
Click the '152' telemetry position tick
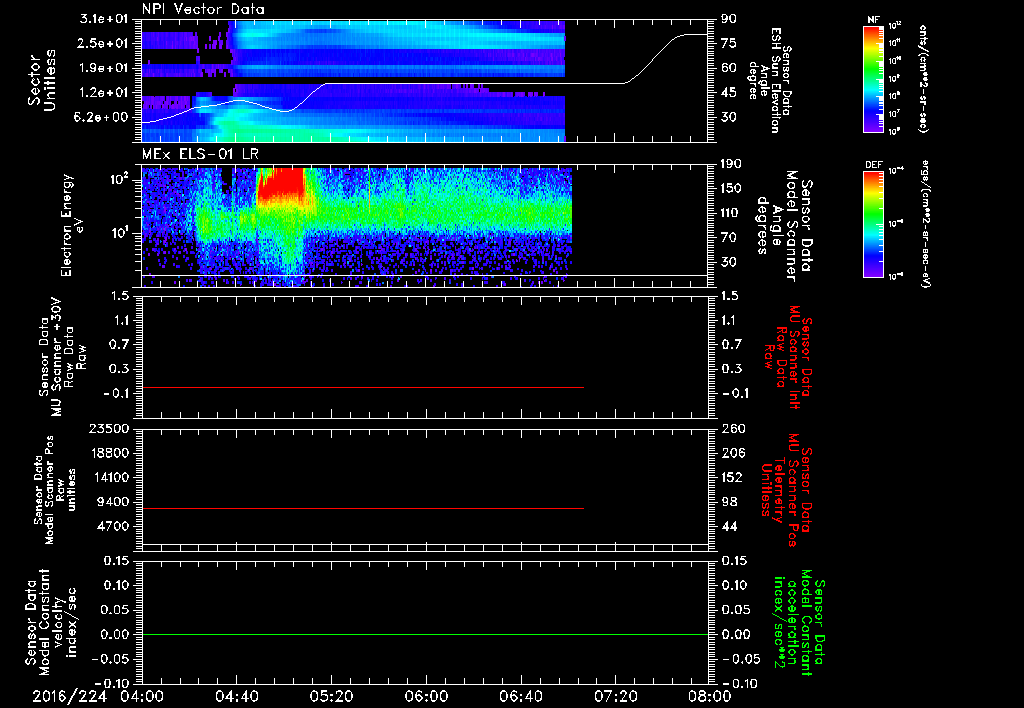pyautogui.click(x=733, y=477)
